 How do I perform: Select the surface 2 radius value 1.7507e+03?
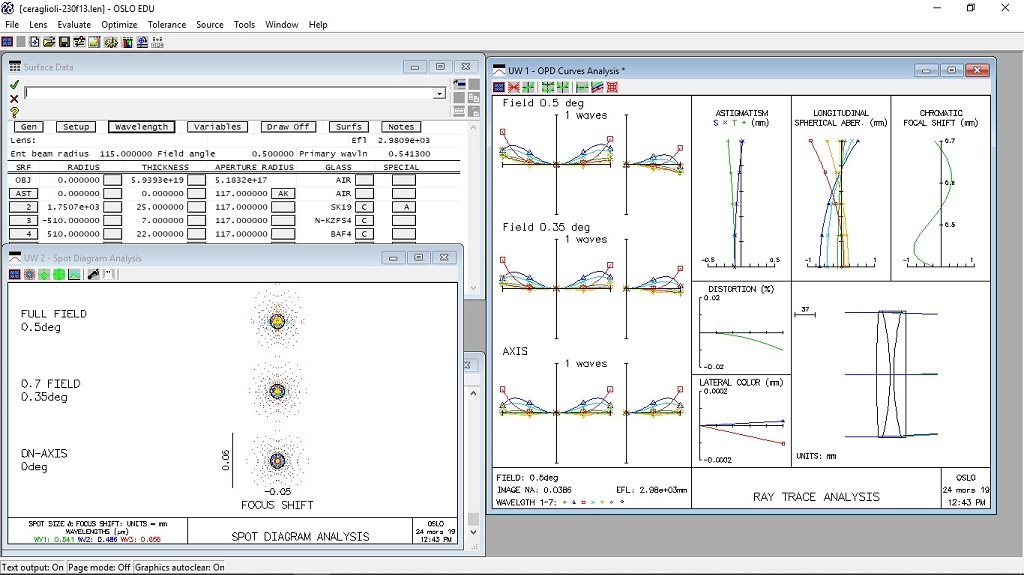pos(73,207)
